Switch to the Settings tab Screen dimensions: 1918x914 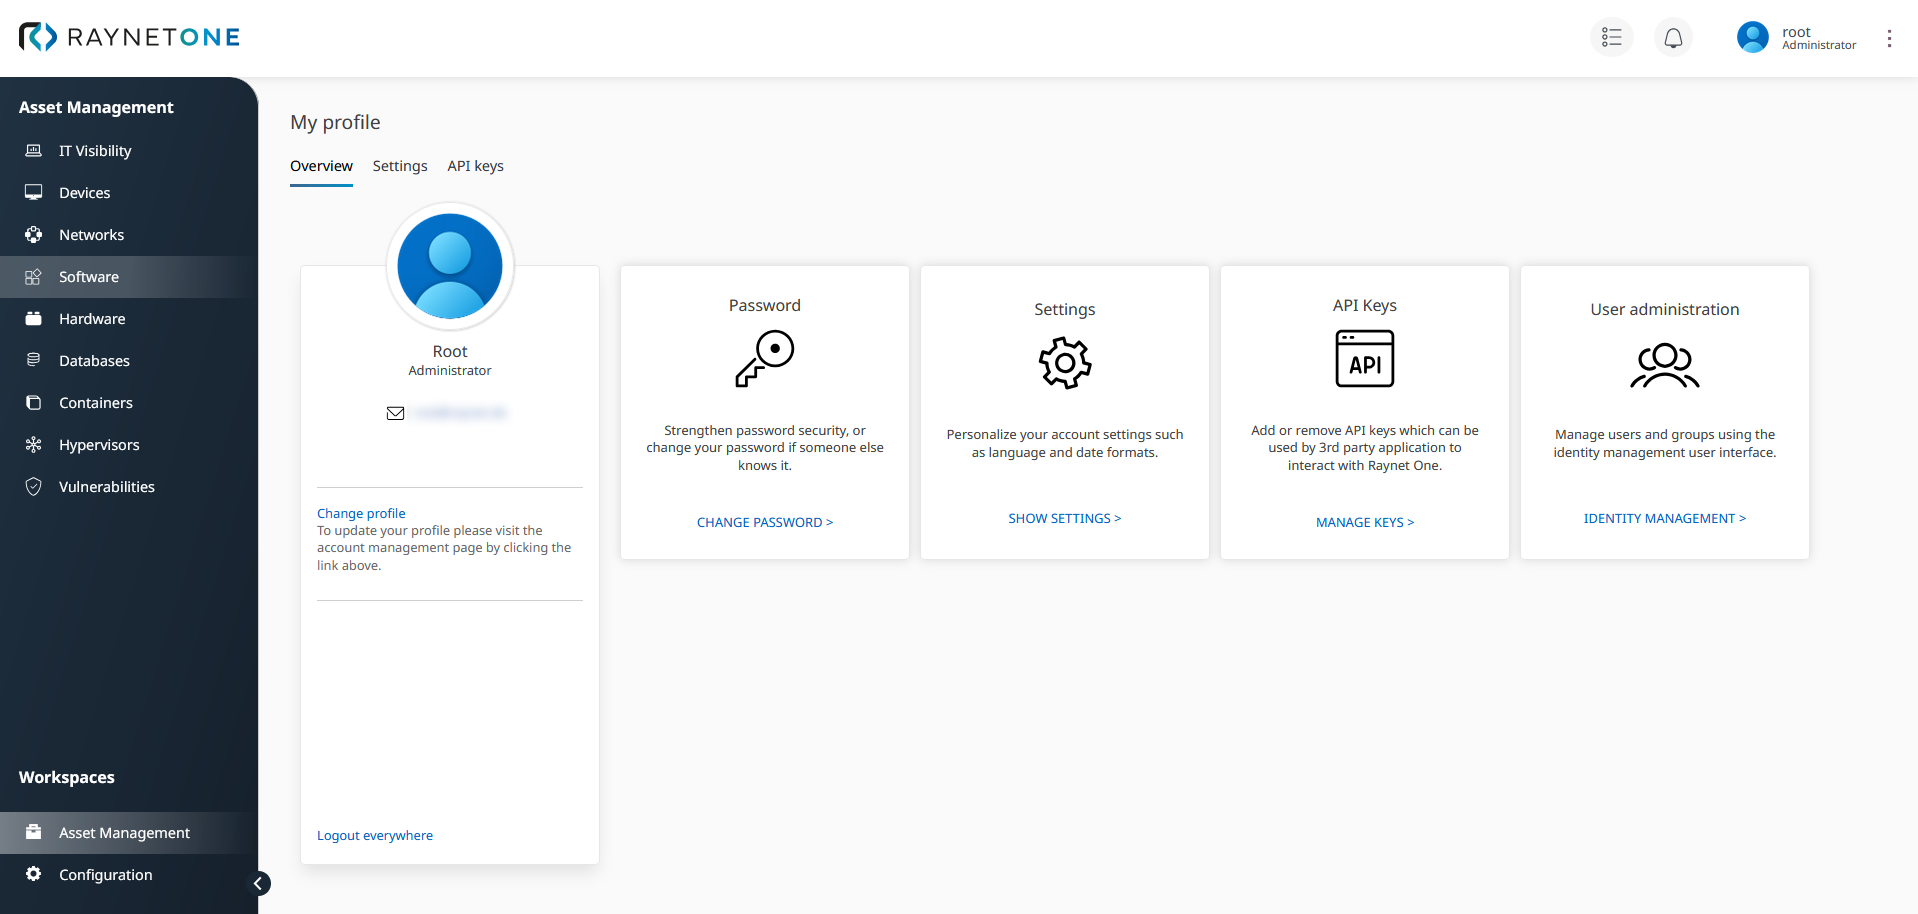click(x=400, y=166)
